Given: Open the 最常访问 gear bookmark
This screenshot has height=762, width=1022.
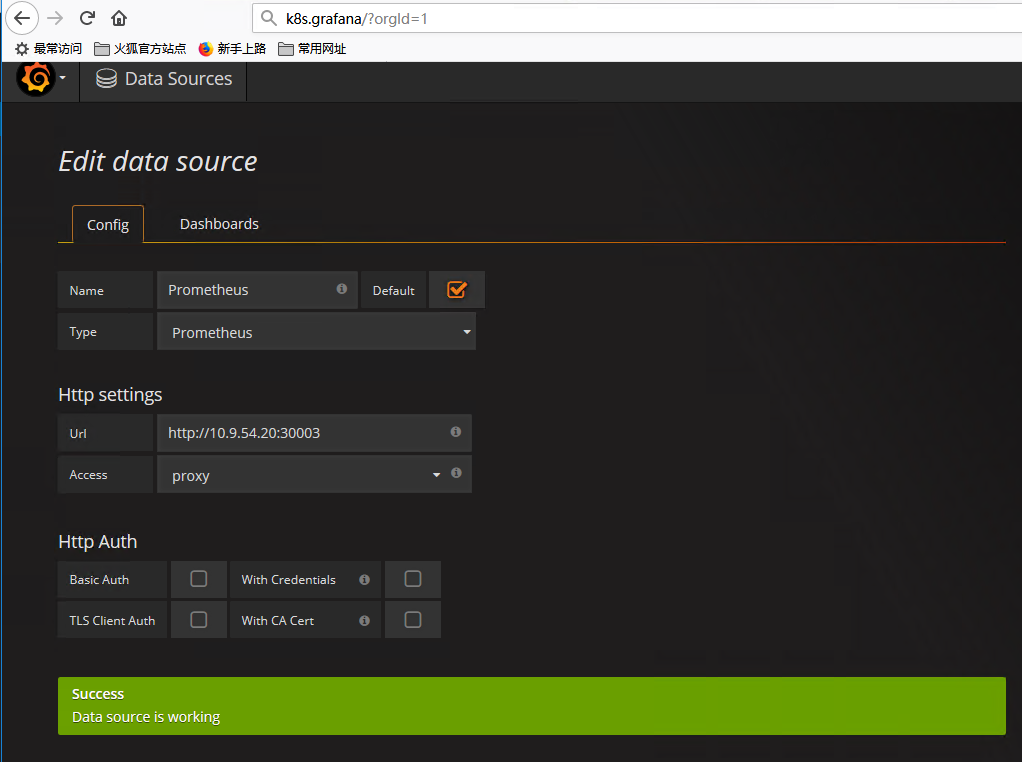Looking at the screenshot, I should 48,49.
